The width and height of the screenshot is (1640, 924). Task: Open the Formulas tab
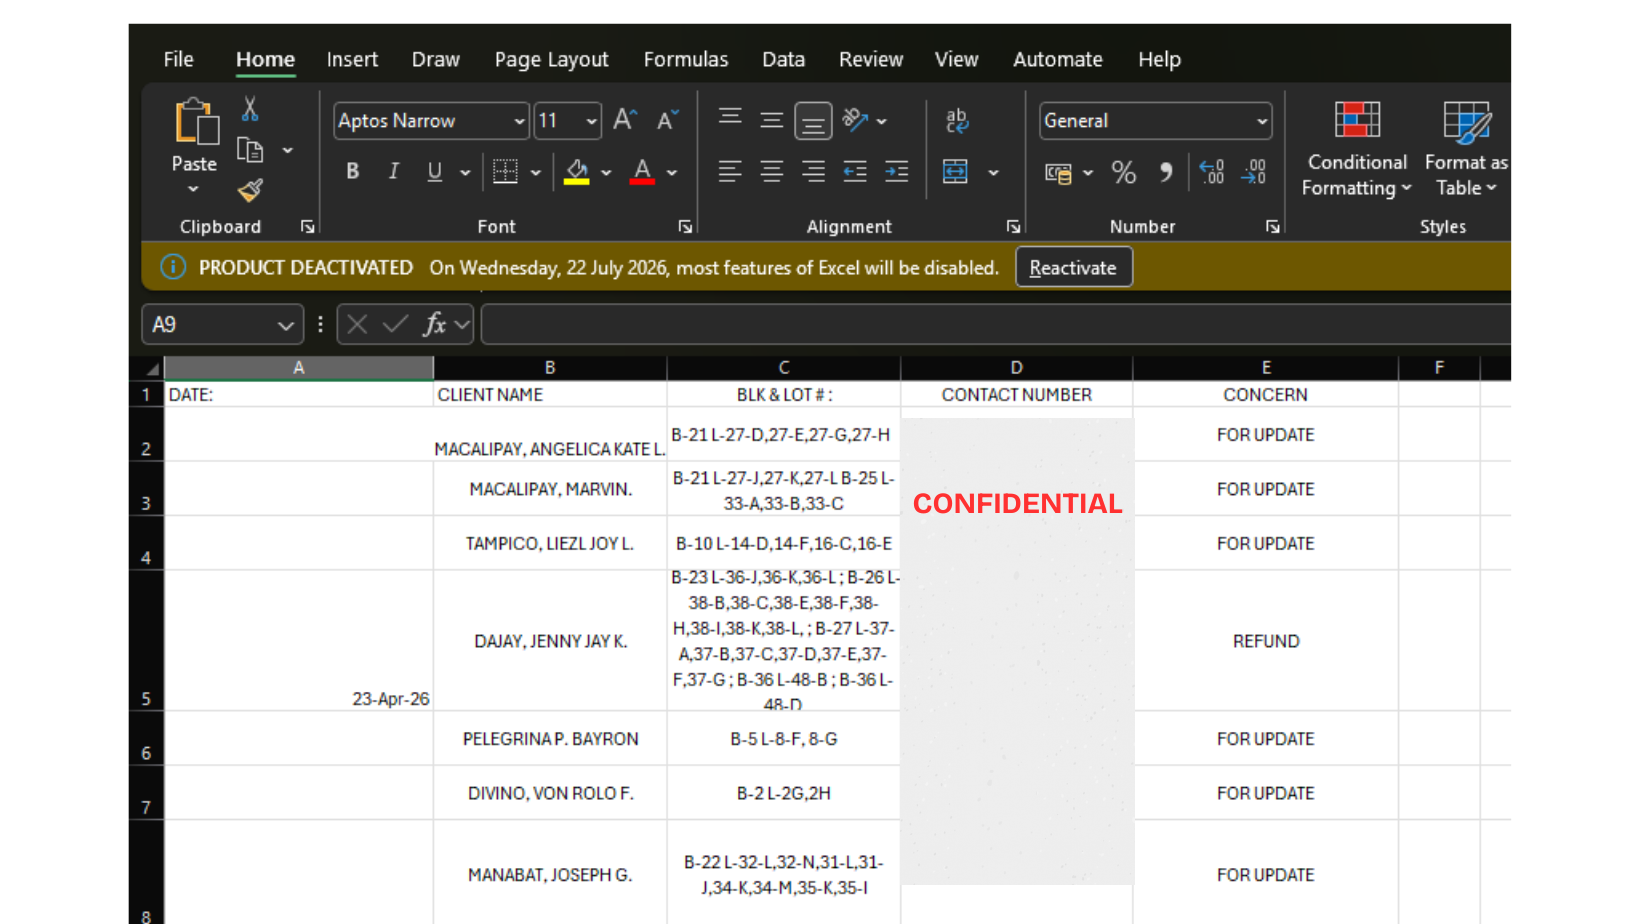[686, 60]
